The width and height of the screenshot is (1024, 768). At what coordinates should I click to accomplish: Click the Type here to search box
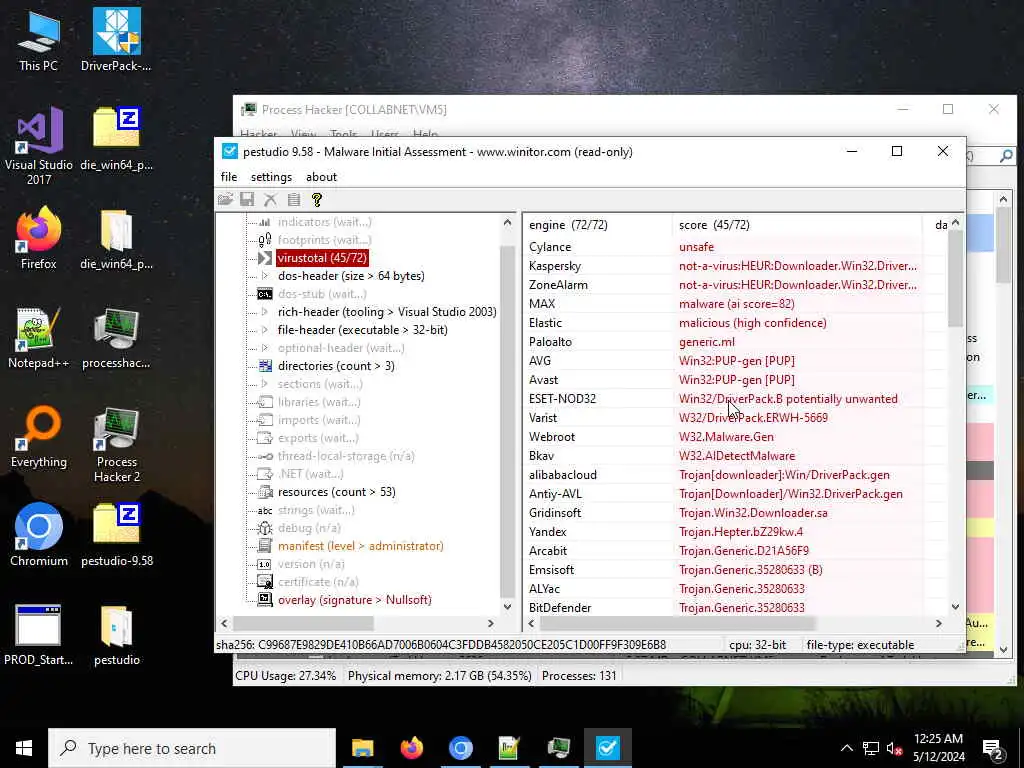[x=192, y=748]
